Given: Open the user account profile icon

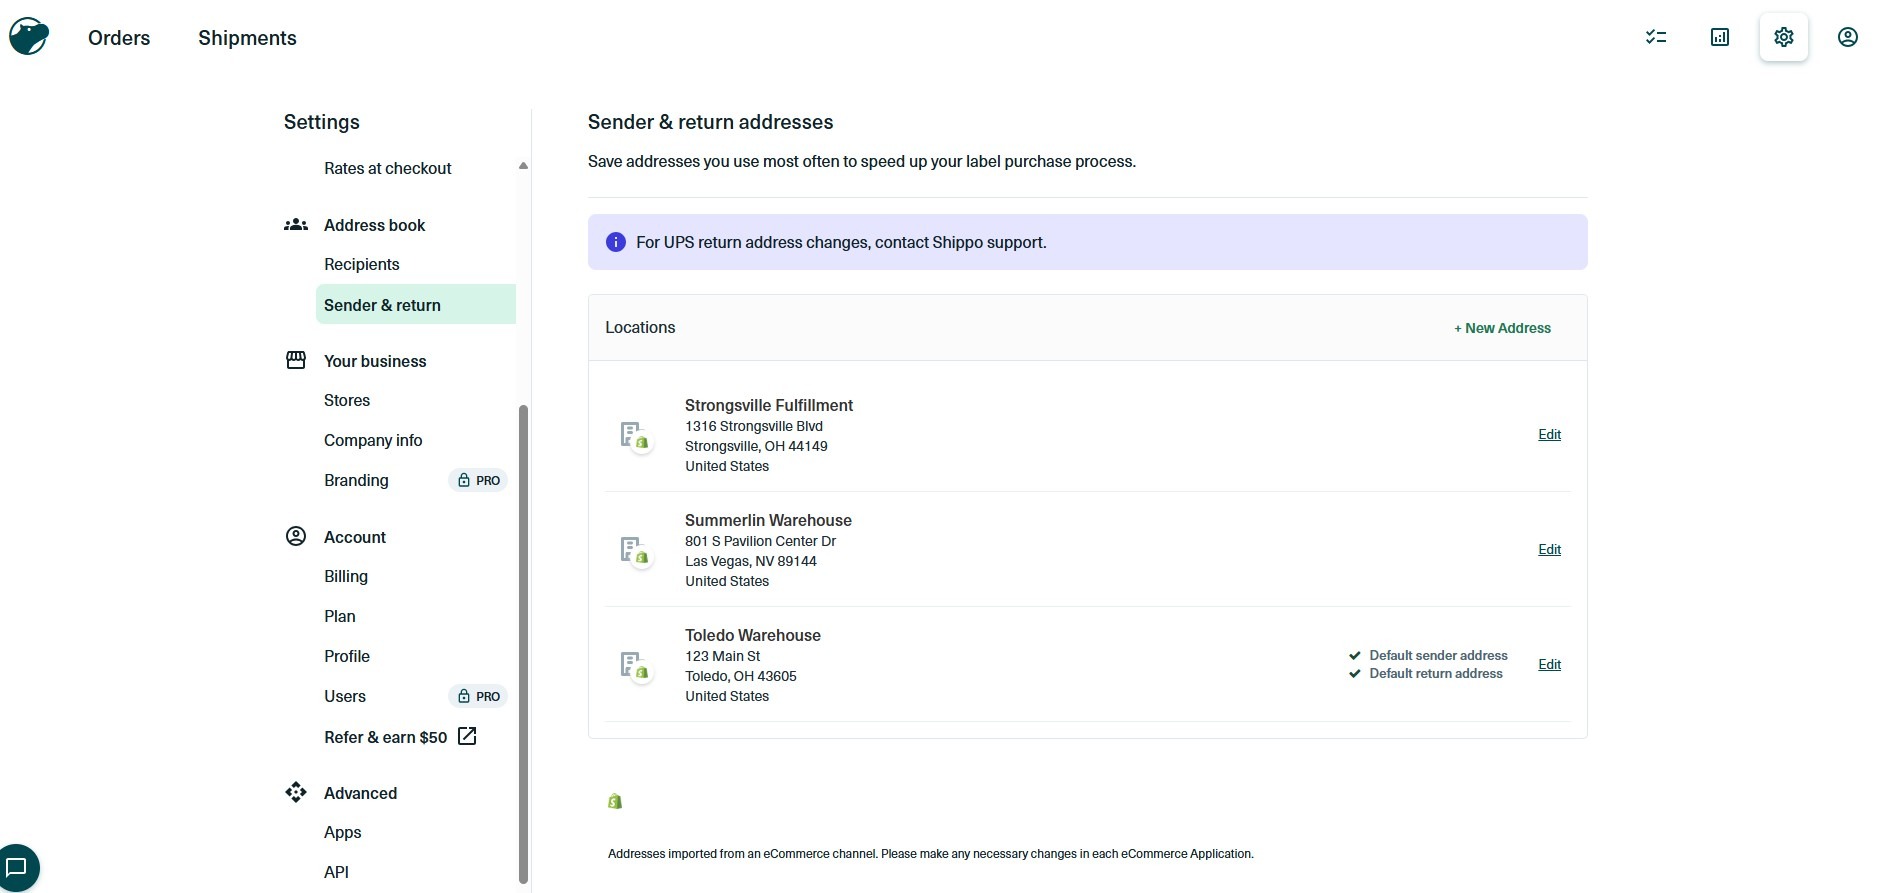Looking at the screenshot, I should tap(1848, 37).
